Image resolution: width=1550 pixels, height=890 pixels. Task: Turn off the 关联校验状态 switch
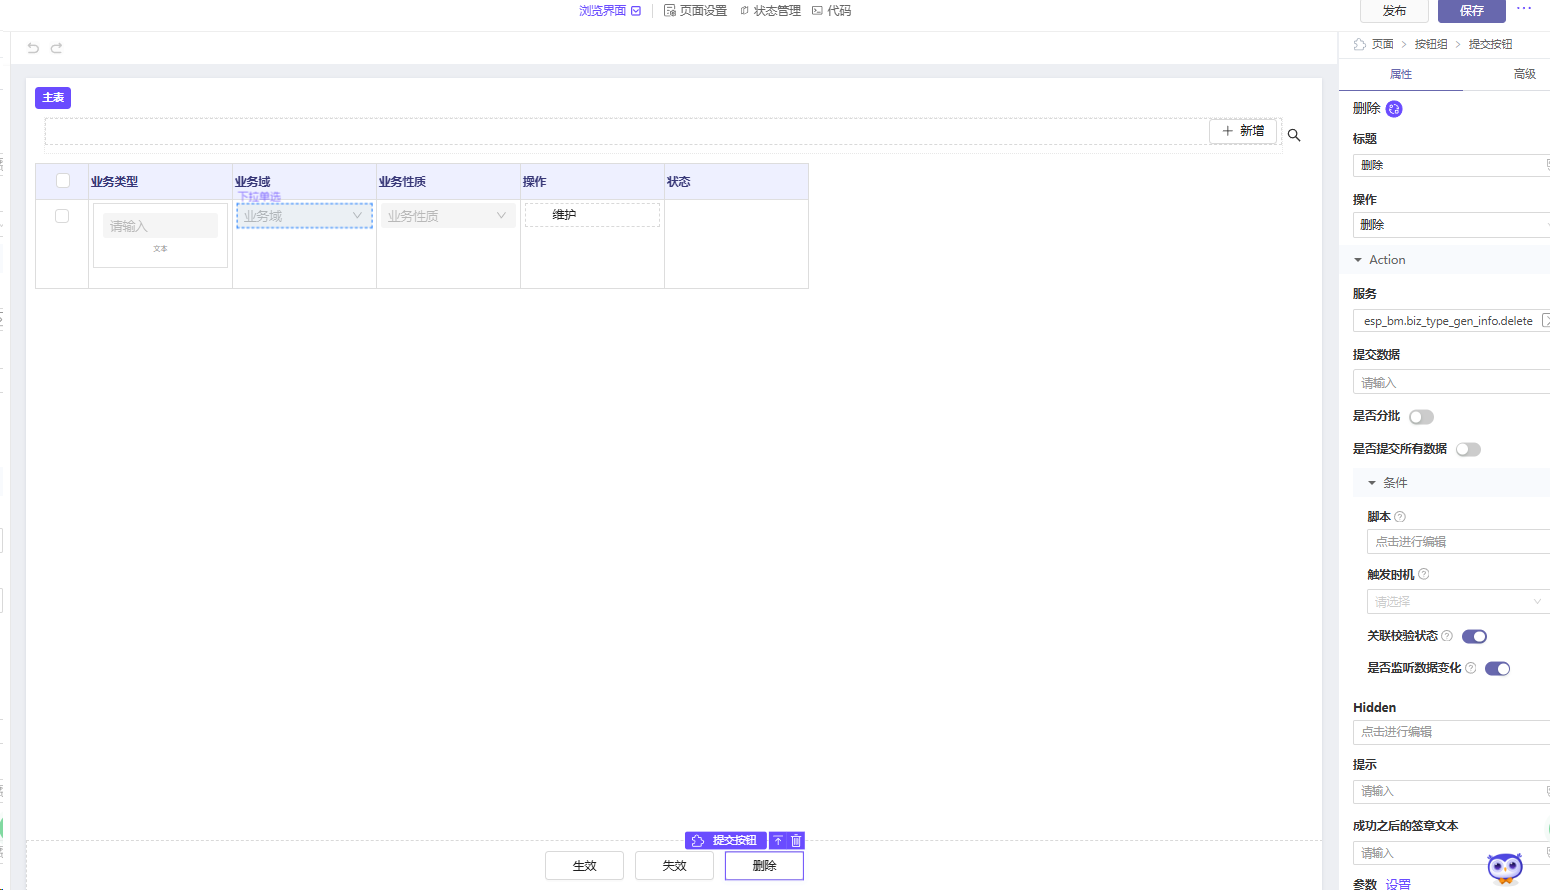coord(1474,637)
